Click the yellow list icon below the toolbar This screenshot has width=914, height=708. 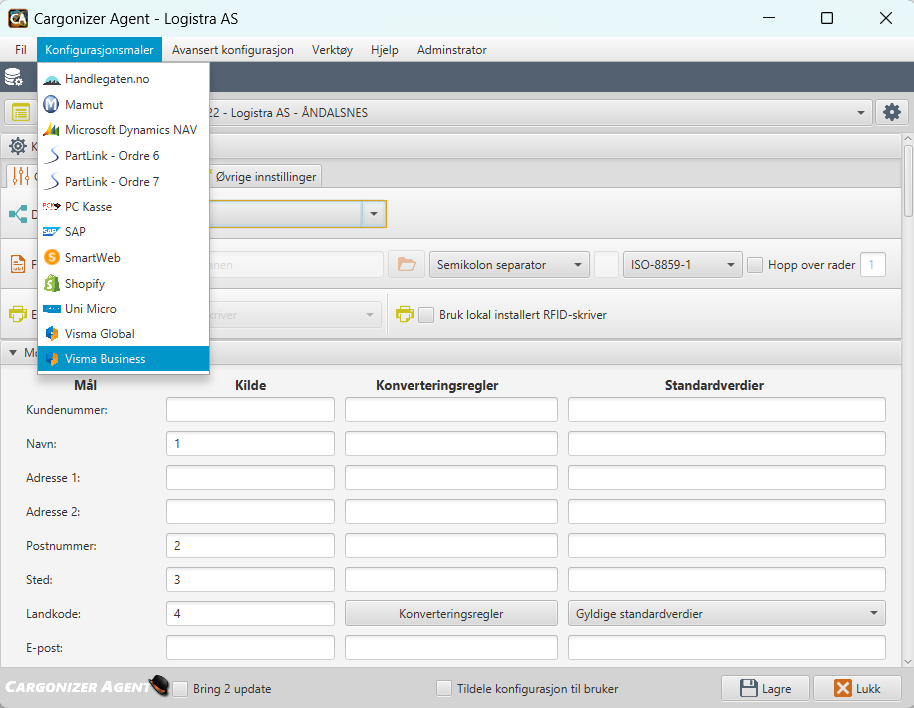pyautogui.click(x=22, y=111)
